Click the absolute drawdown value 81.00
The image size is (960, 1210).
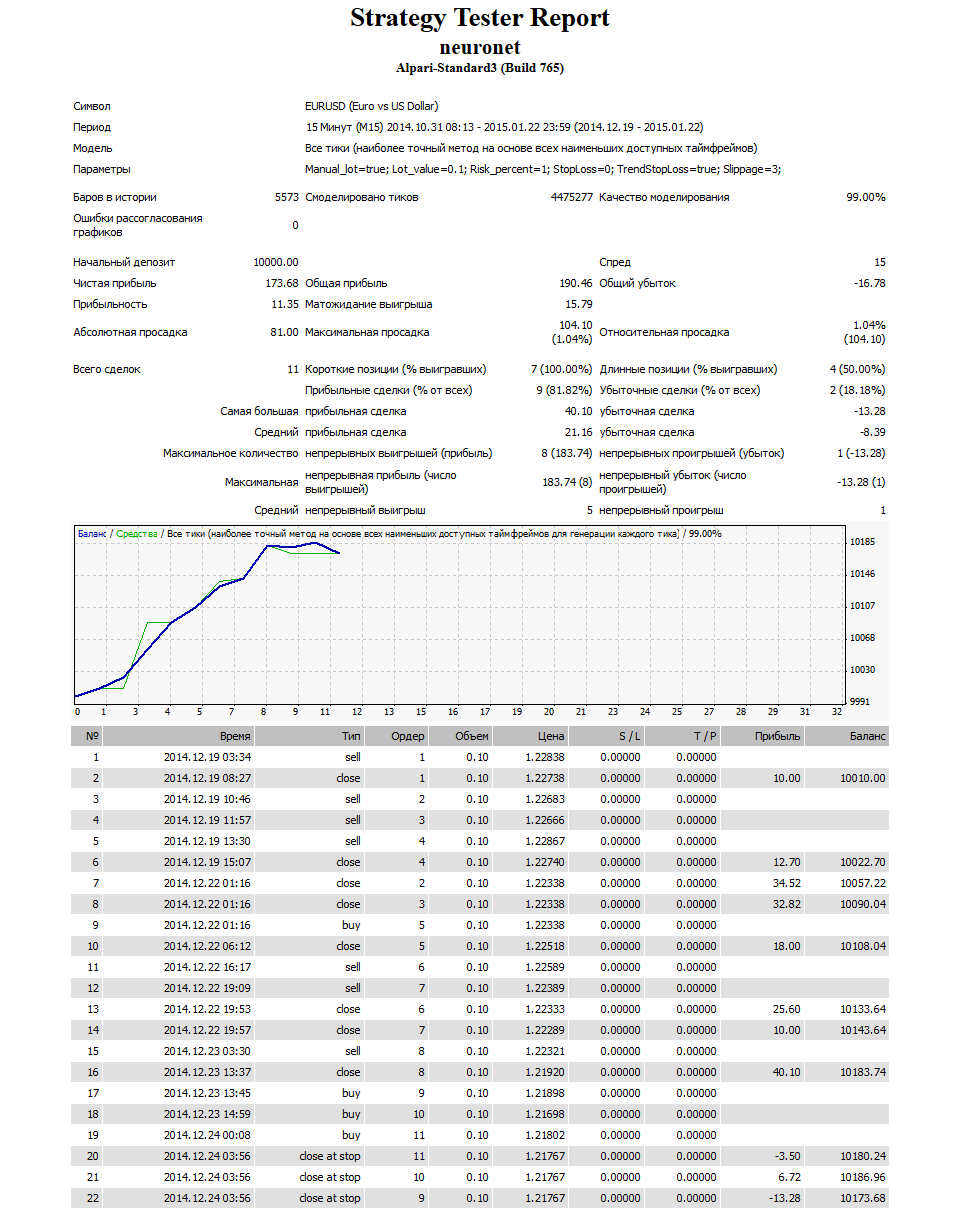pyautogui.click(x=285, y=332)
